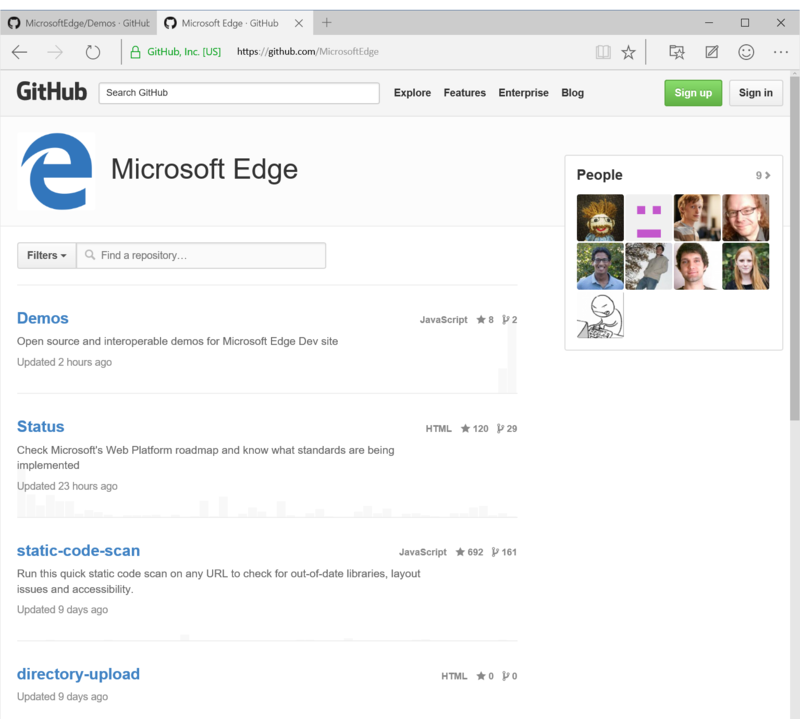This screenshot has height=719, width=800.
Task: Open the Blog nav link
Action: pos(572,93)
